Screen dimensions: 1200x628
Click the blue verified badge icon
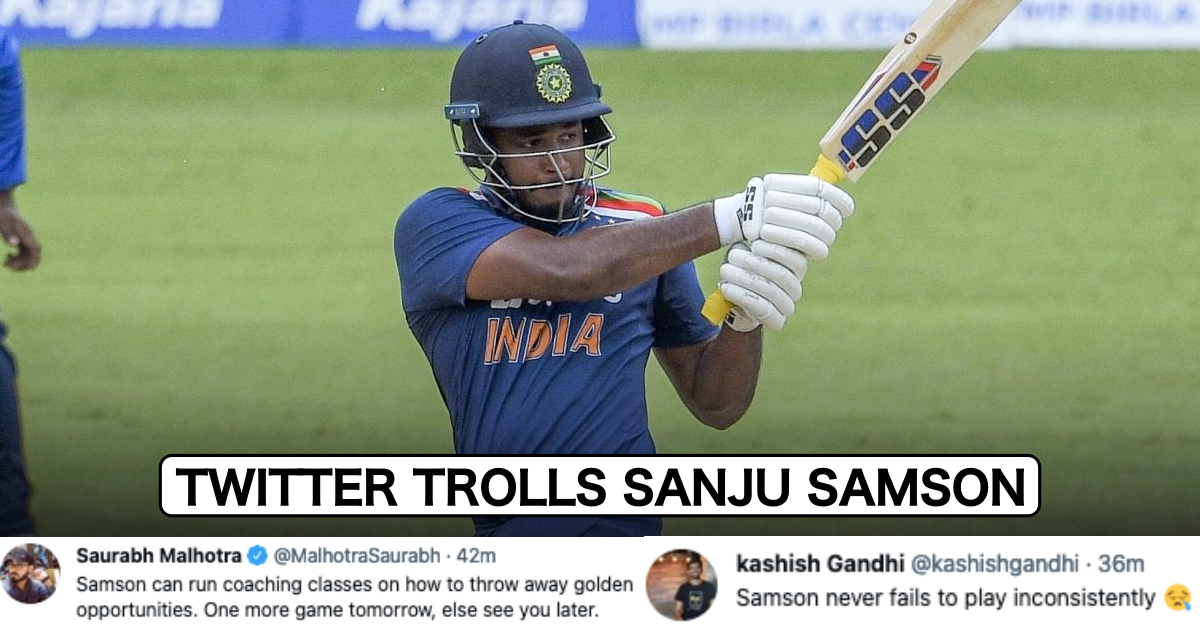tap(257, 556)
